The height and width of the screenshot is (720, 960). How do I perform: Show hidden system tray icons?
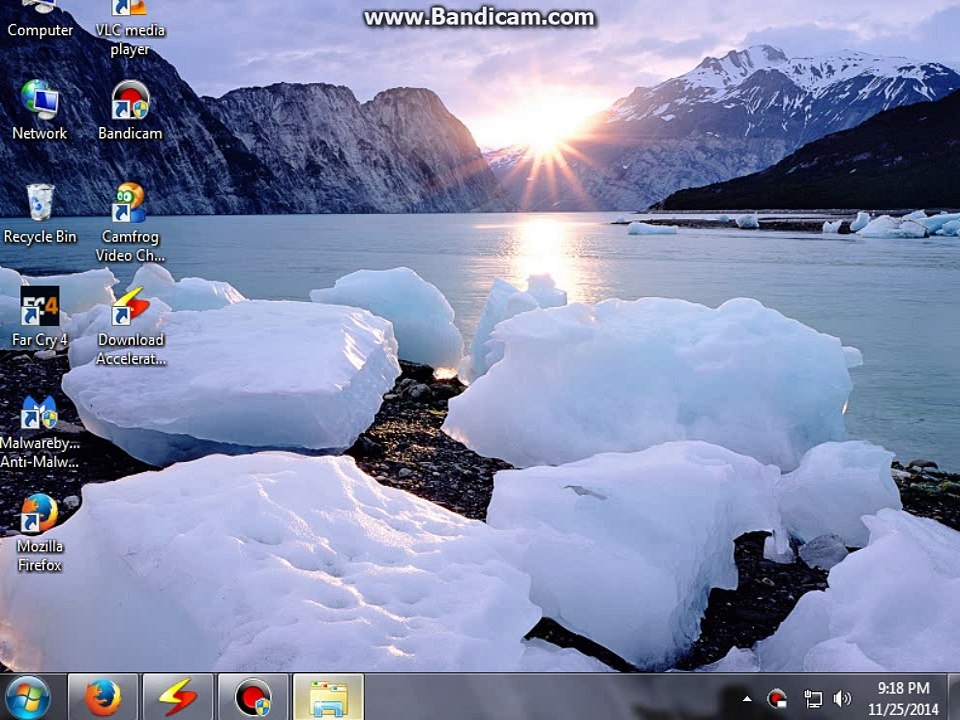click(747, 699)
